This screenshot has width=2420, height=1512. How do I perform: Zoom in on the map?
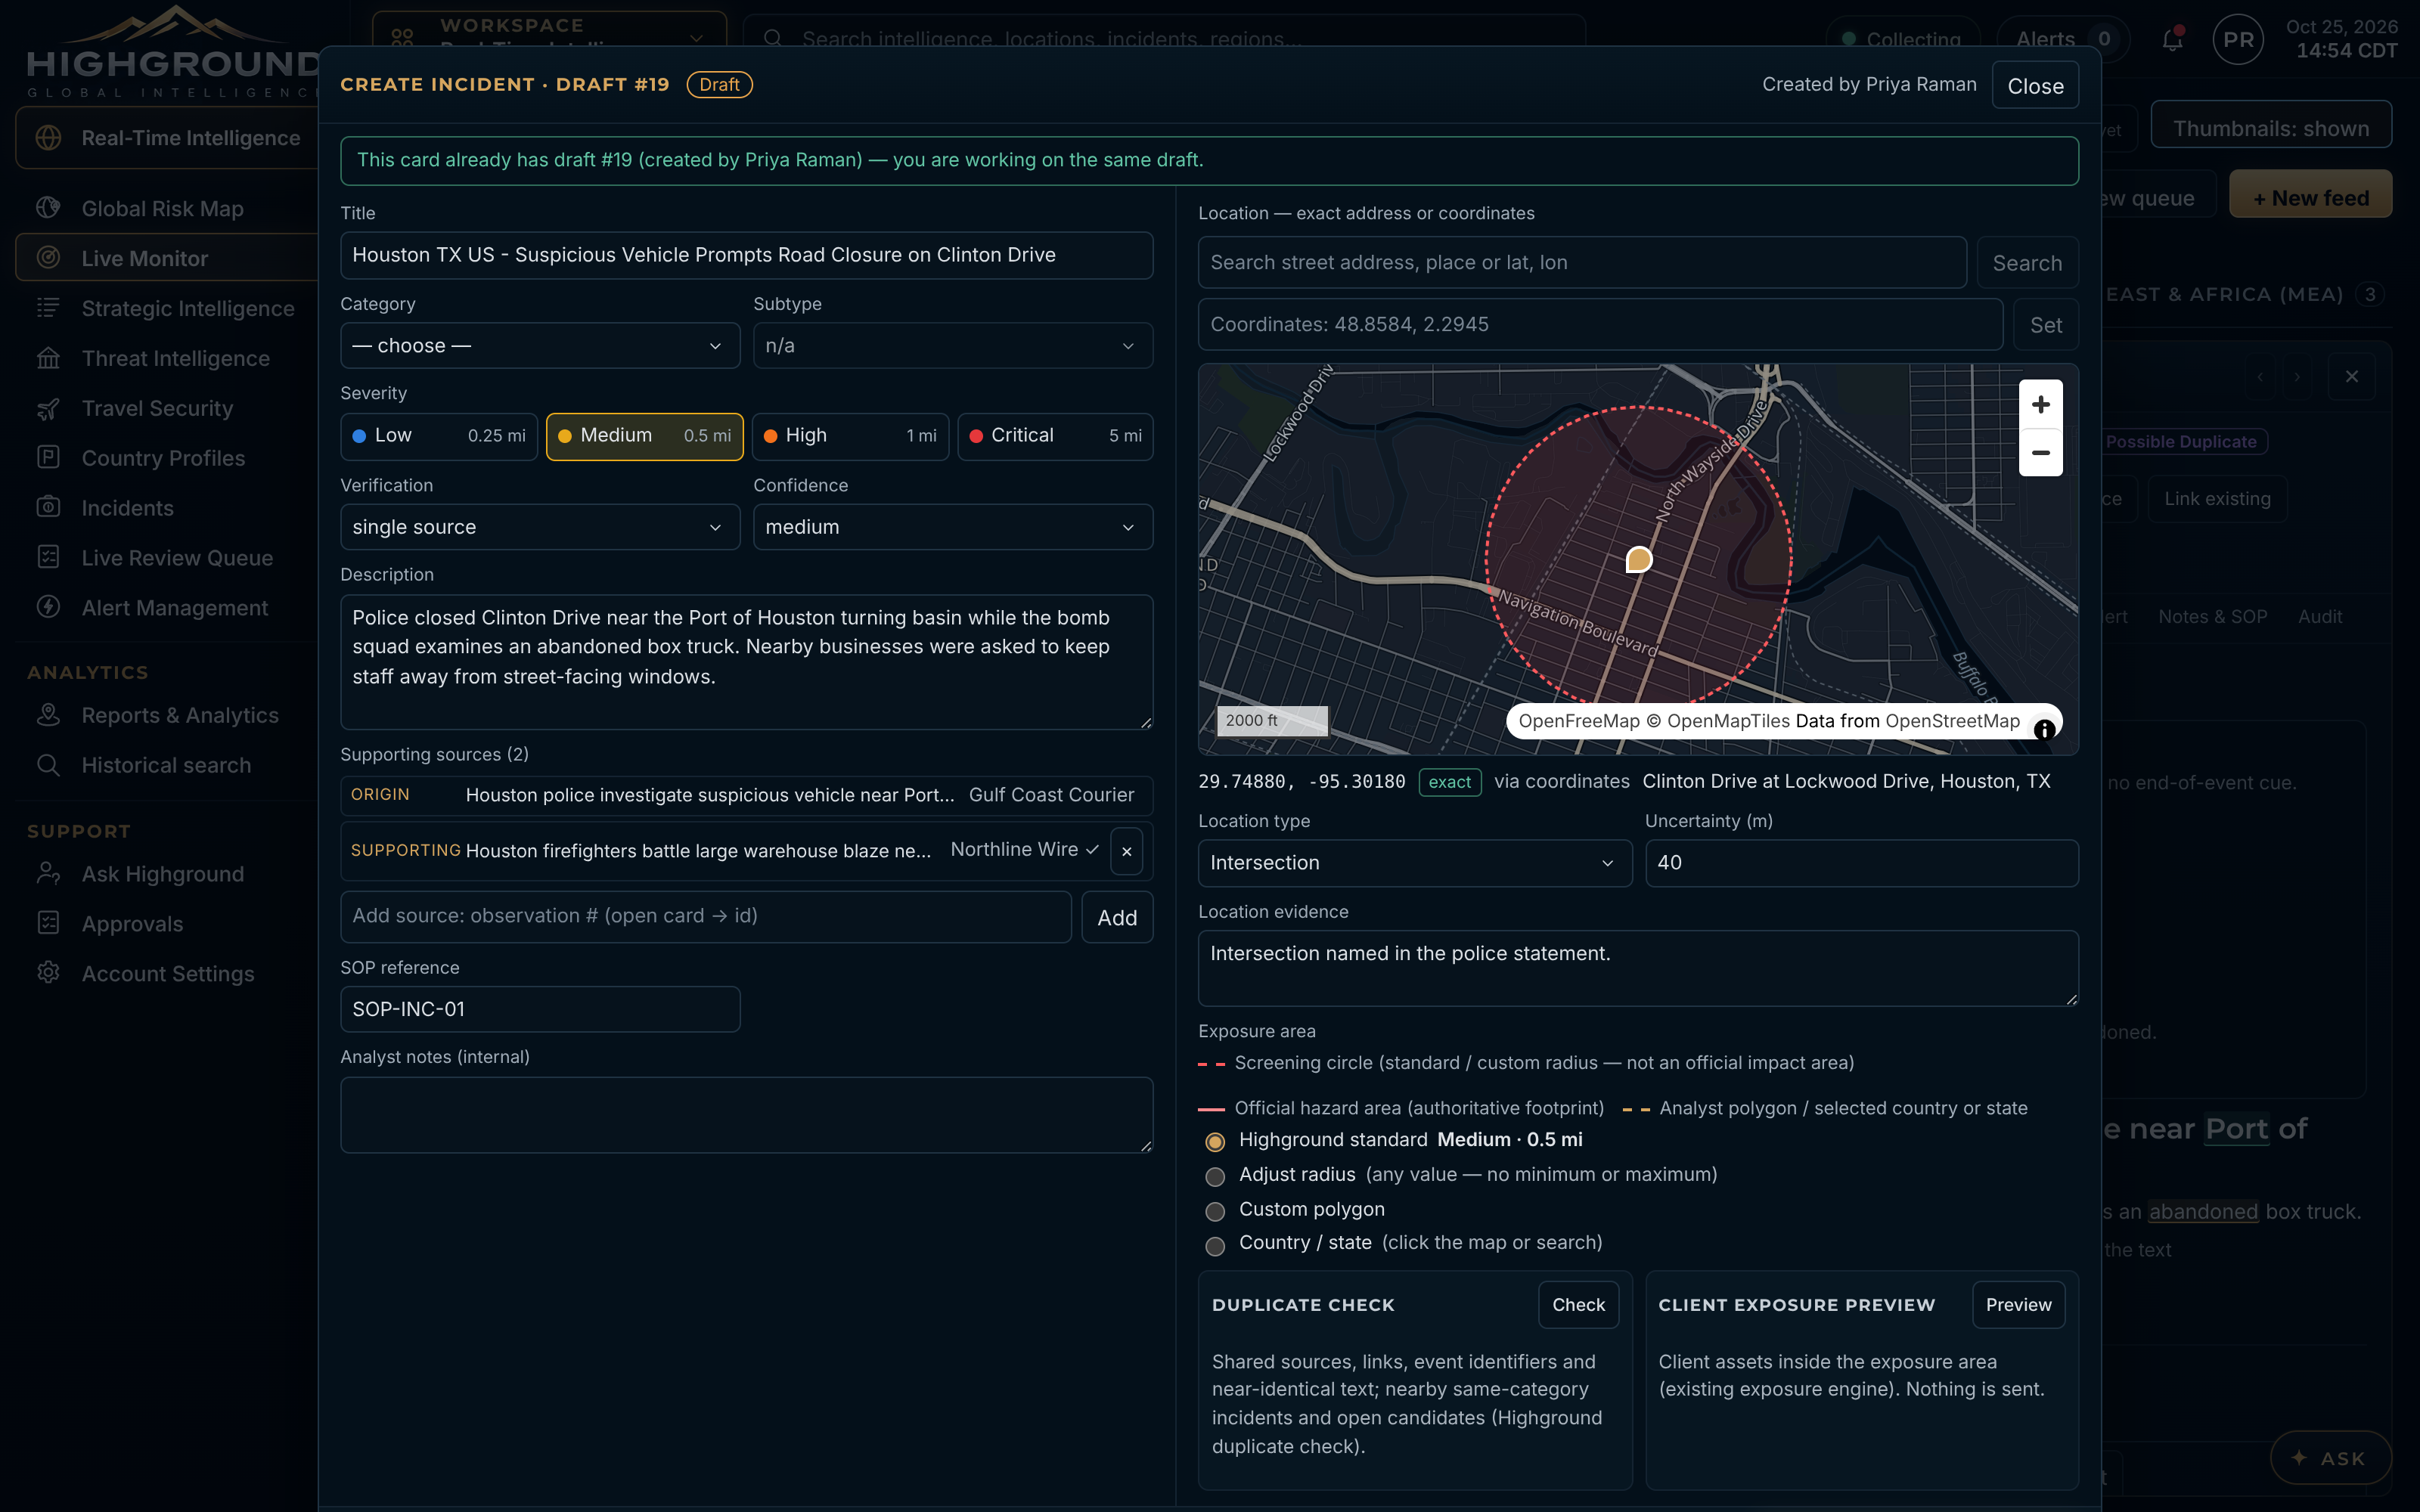point(2041,404)
